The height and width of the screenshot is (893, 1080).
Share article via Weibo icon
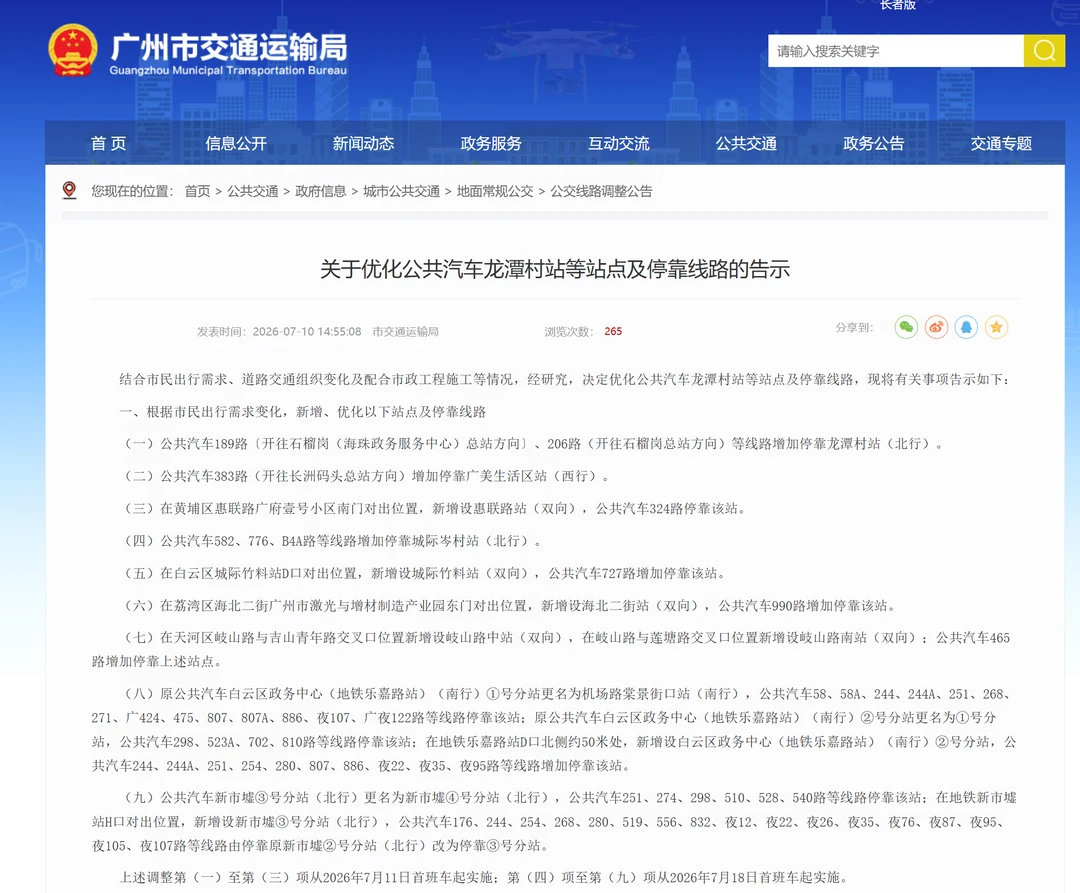[936, 327]
